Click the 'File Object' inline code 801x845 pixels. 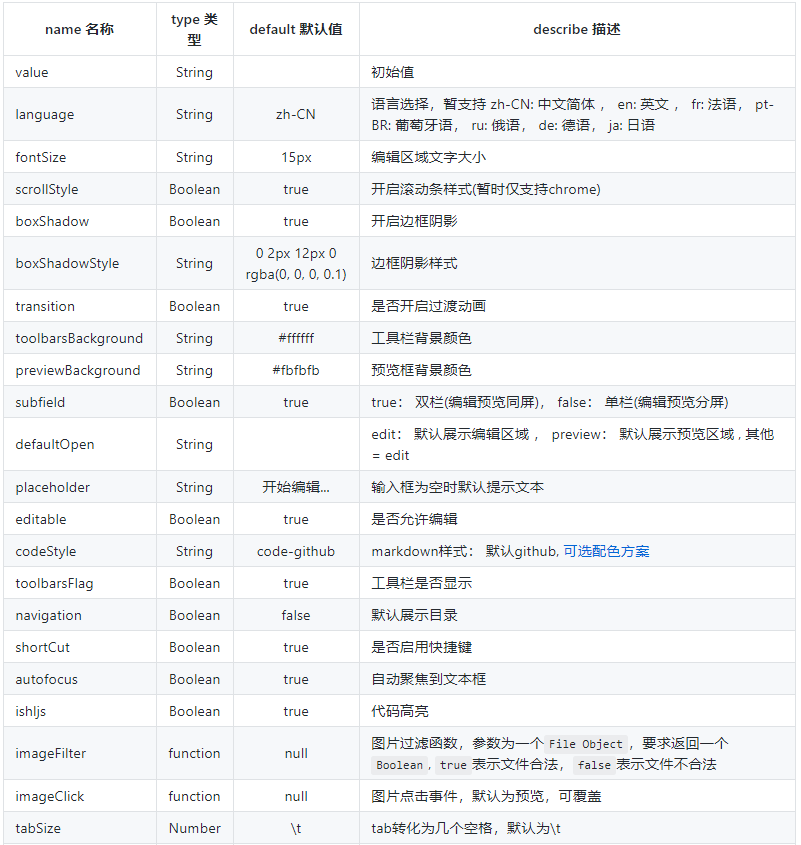586,744
